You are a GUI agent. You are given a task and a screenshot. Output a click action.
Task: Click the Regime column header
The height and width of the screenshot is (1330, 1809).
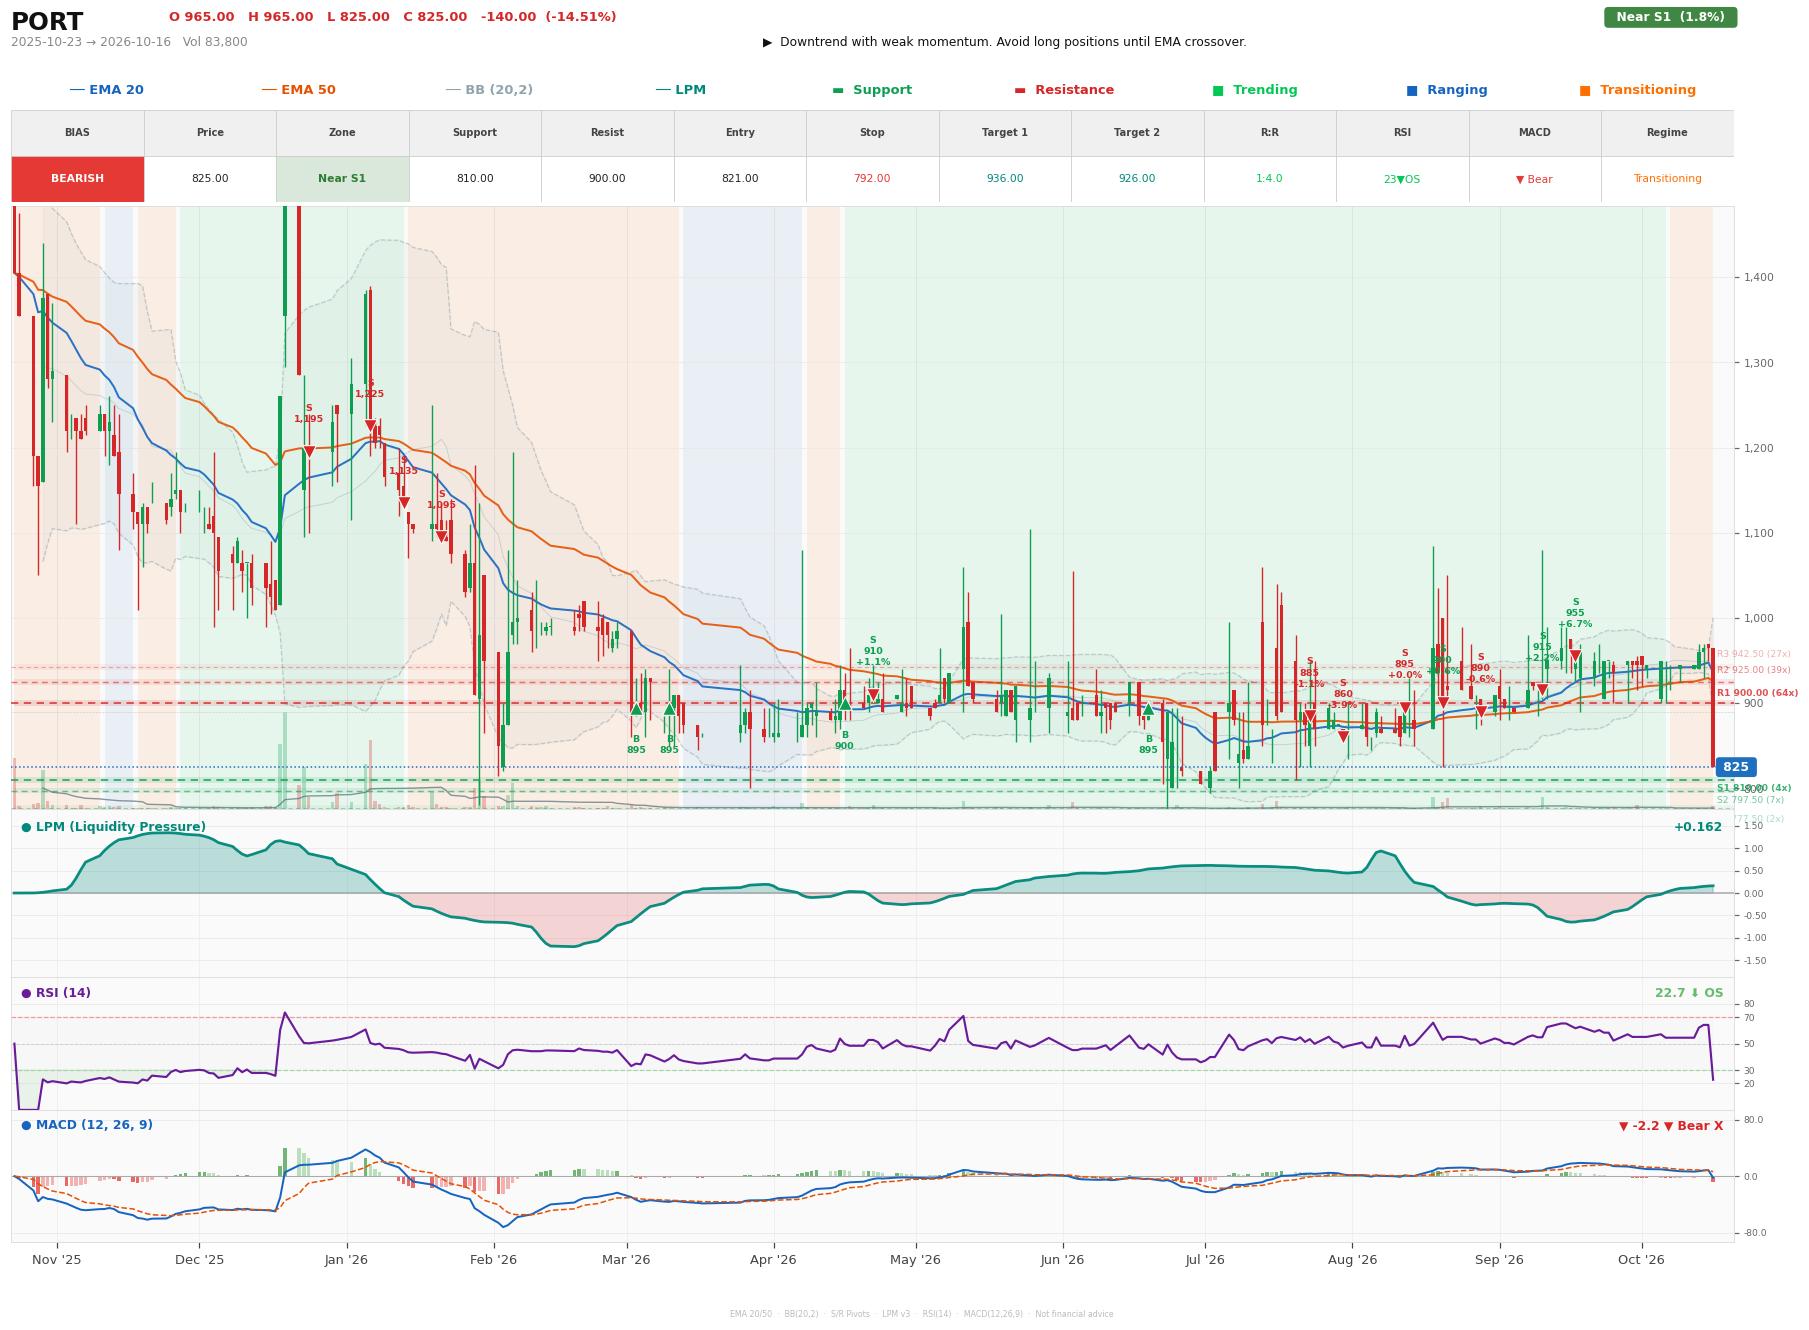pyautogui.click(x=1667, y=133)
